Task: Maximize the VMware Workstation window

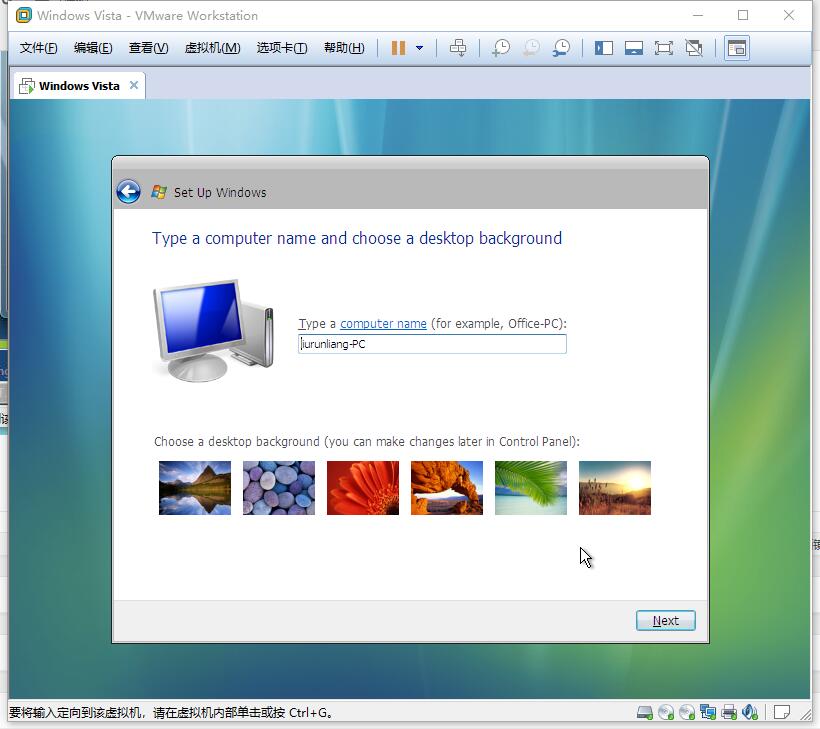Action: pos(743,16)
